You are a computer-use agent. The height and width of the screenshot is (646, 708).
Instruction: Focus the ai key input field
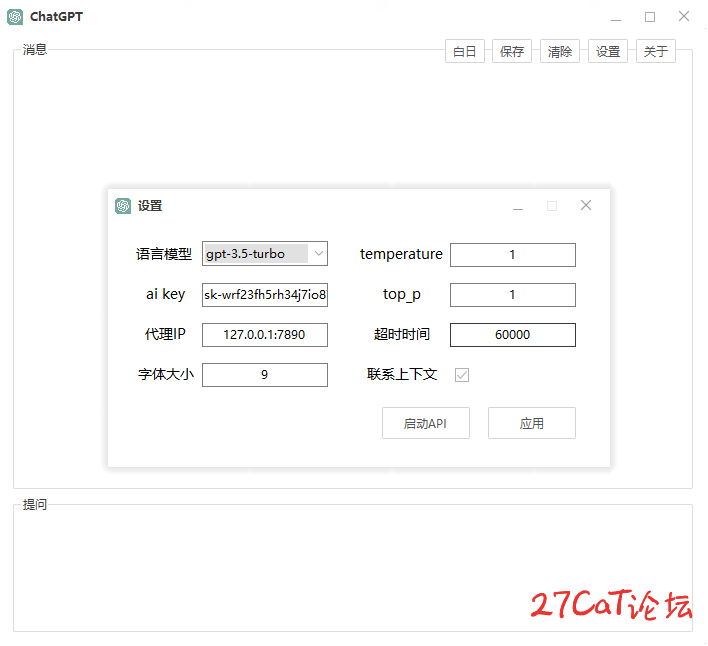(265, 295)
